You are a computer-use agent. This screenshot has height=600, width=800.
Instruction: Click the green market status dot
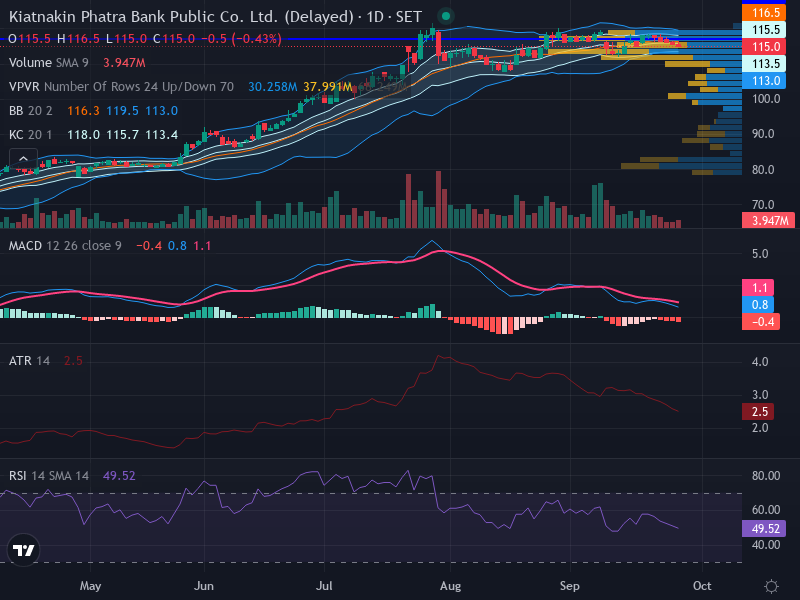[x=445, y=16]
